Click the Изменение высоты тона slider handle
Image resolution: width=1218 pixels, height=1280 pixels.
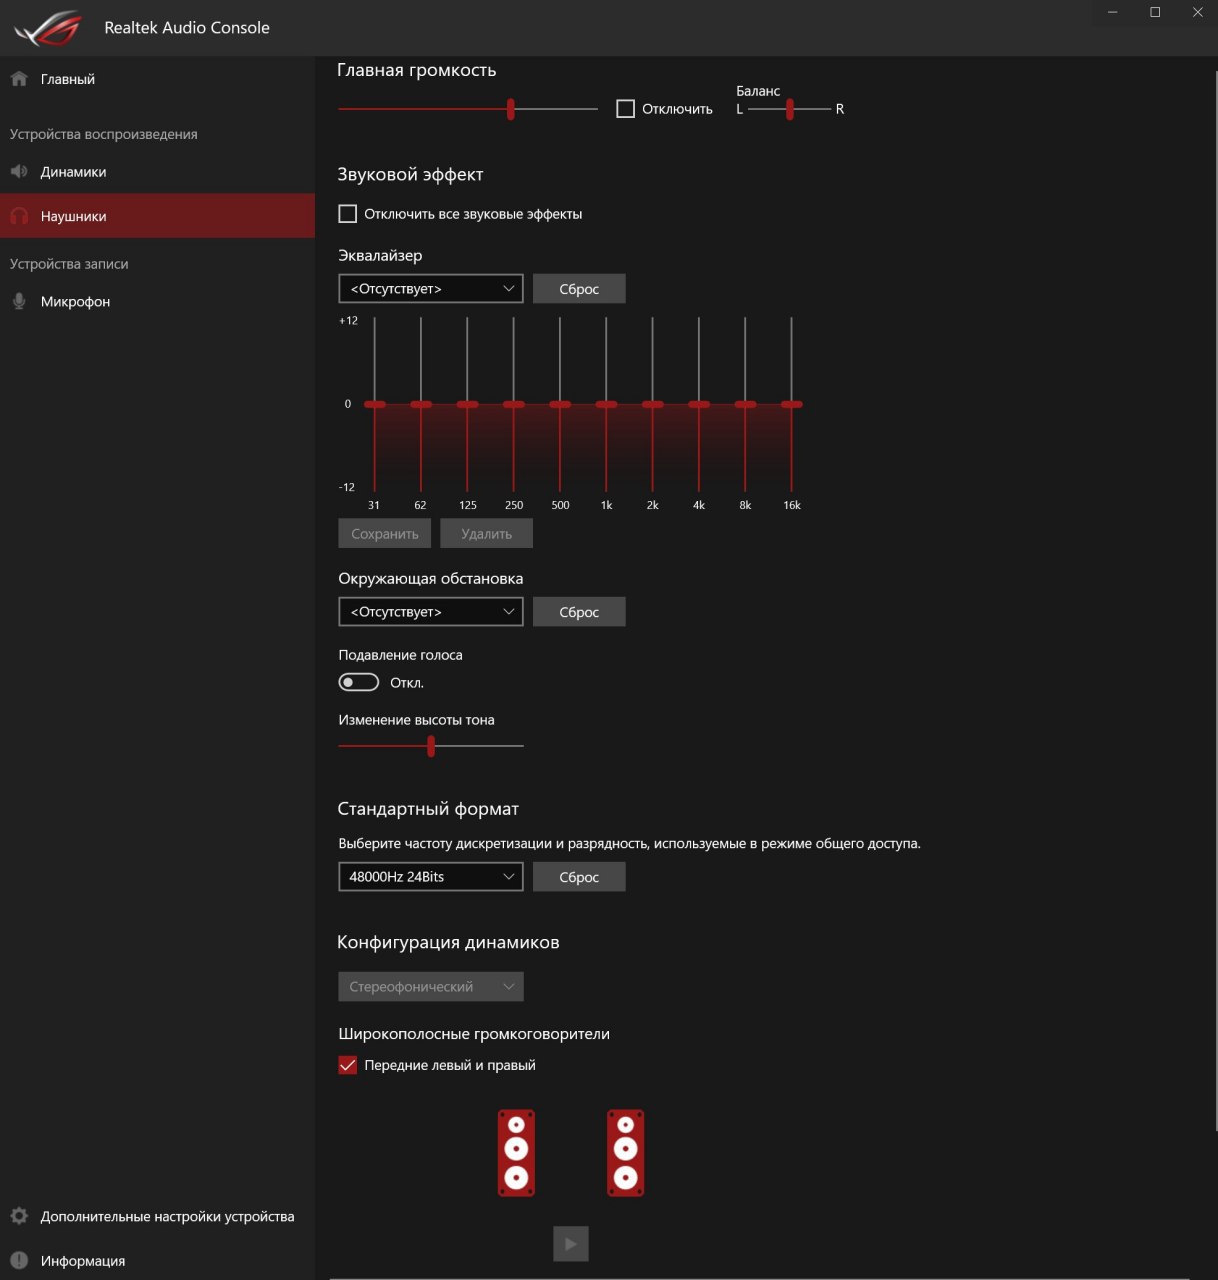(431, 746)
